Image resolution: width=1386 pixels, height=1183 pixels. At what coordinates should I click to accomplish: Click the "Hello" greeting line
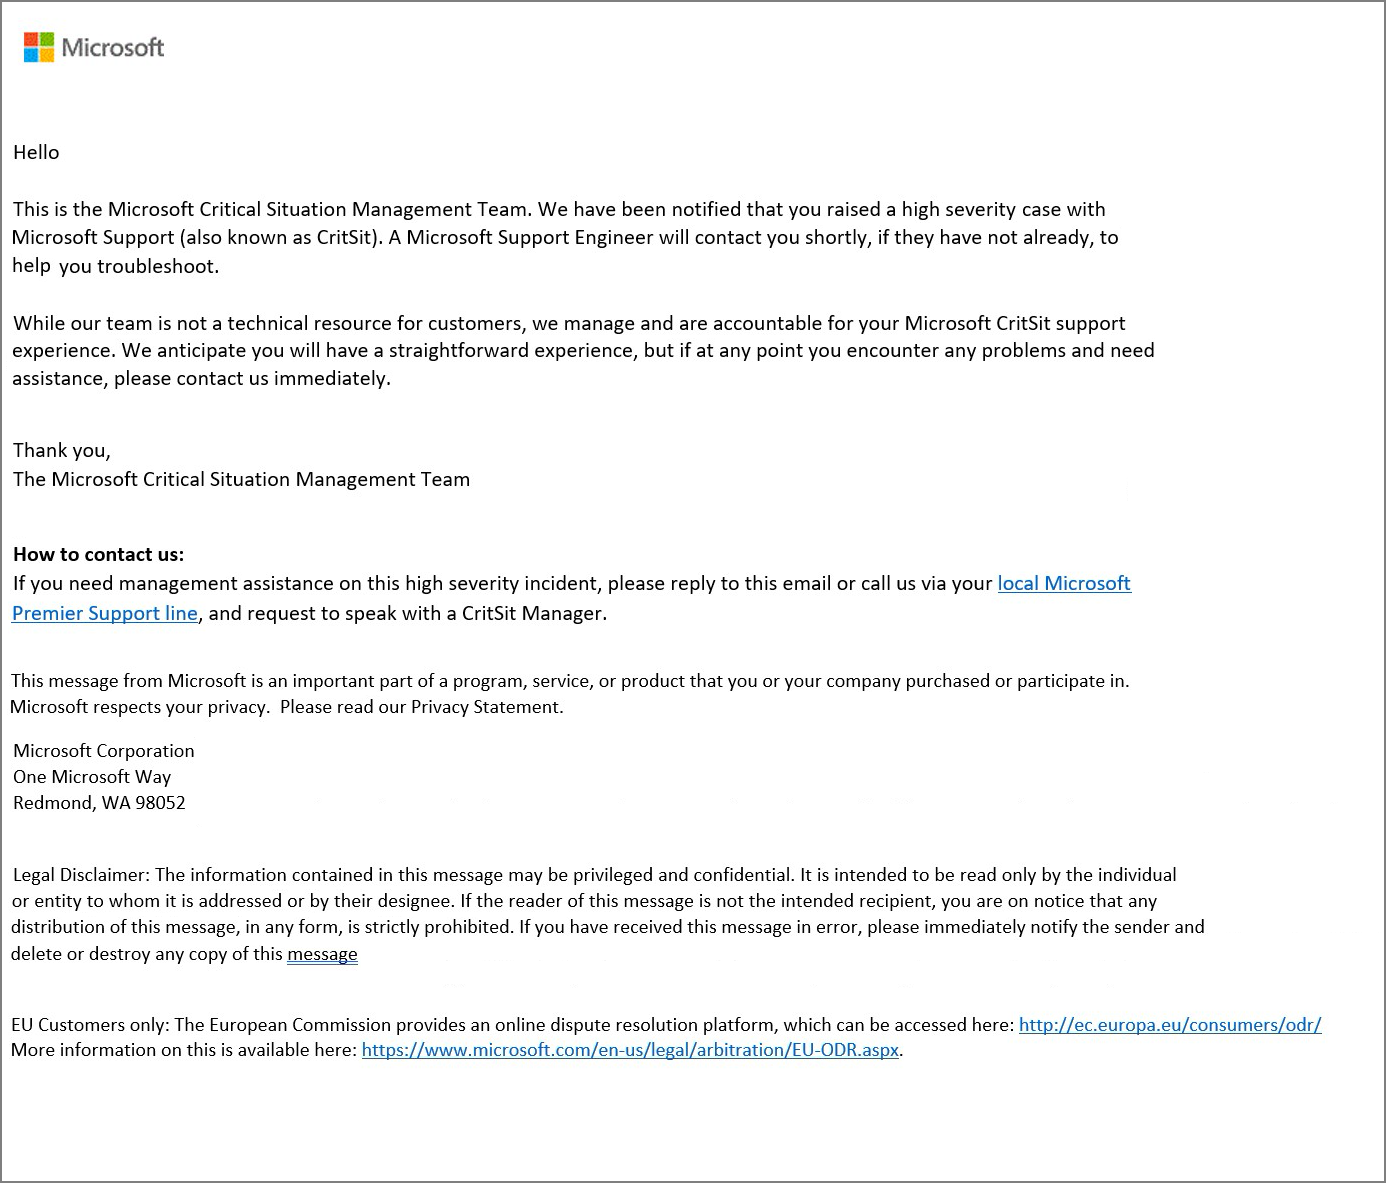pyautogui.click(x=36, y=152)
